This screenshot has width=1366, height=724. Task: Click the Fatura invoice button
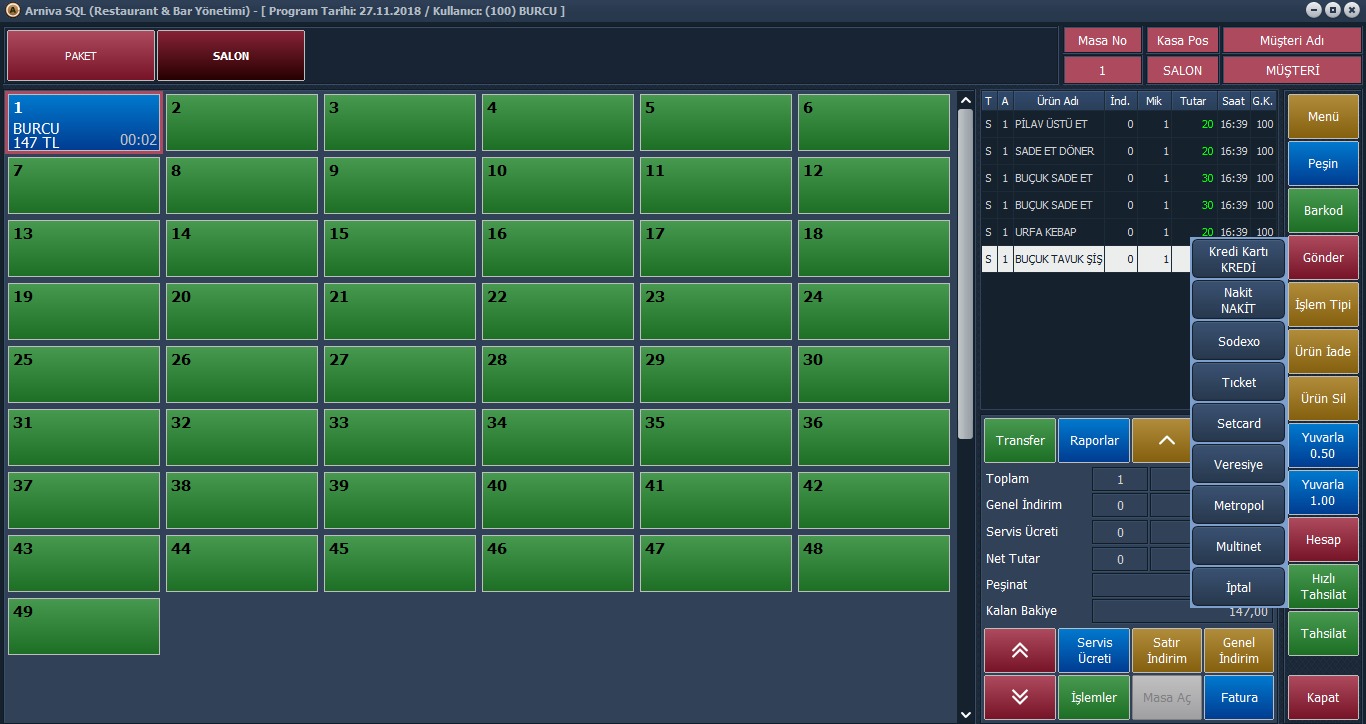[1239, 697]
